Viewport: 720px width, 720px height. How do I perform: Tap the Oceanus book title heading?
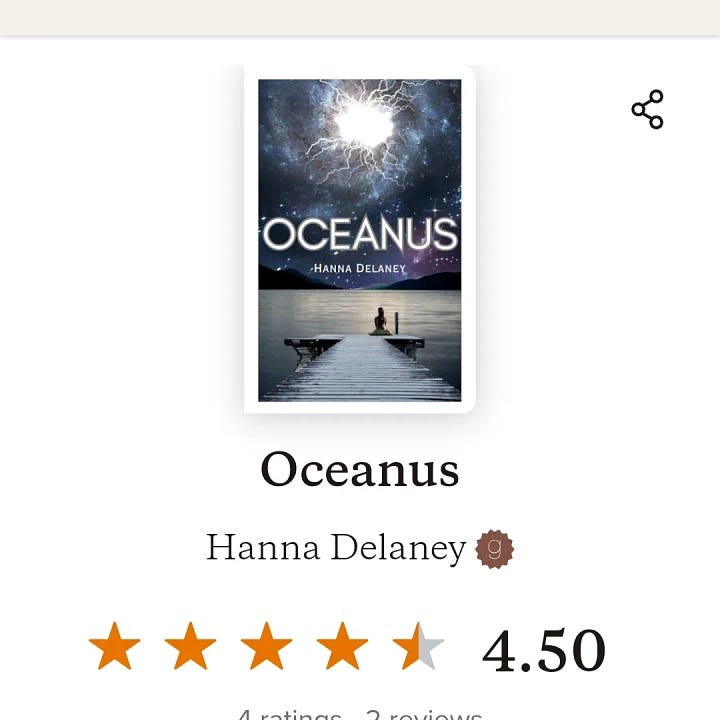point(360,469)
